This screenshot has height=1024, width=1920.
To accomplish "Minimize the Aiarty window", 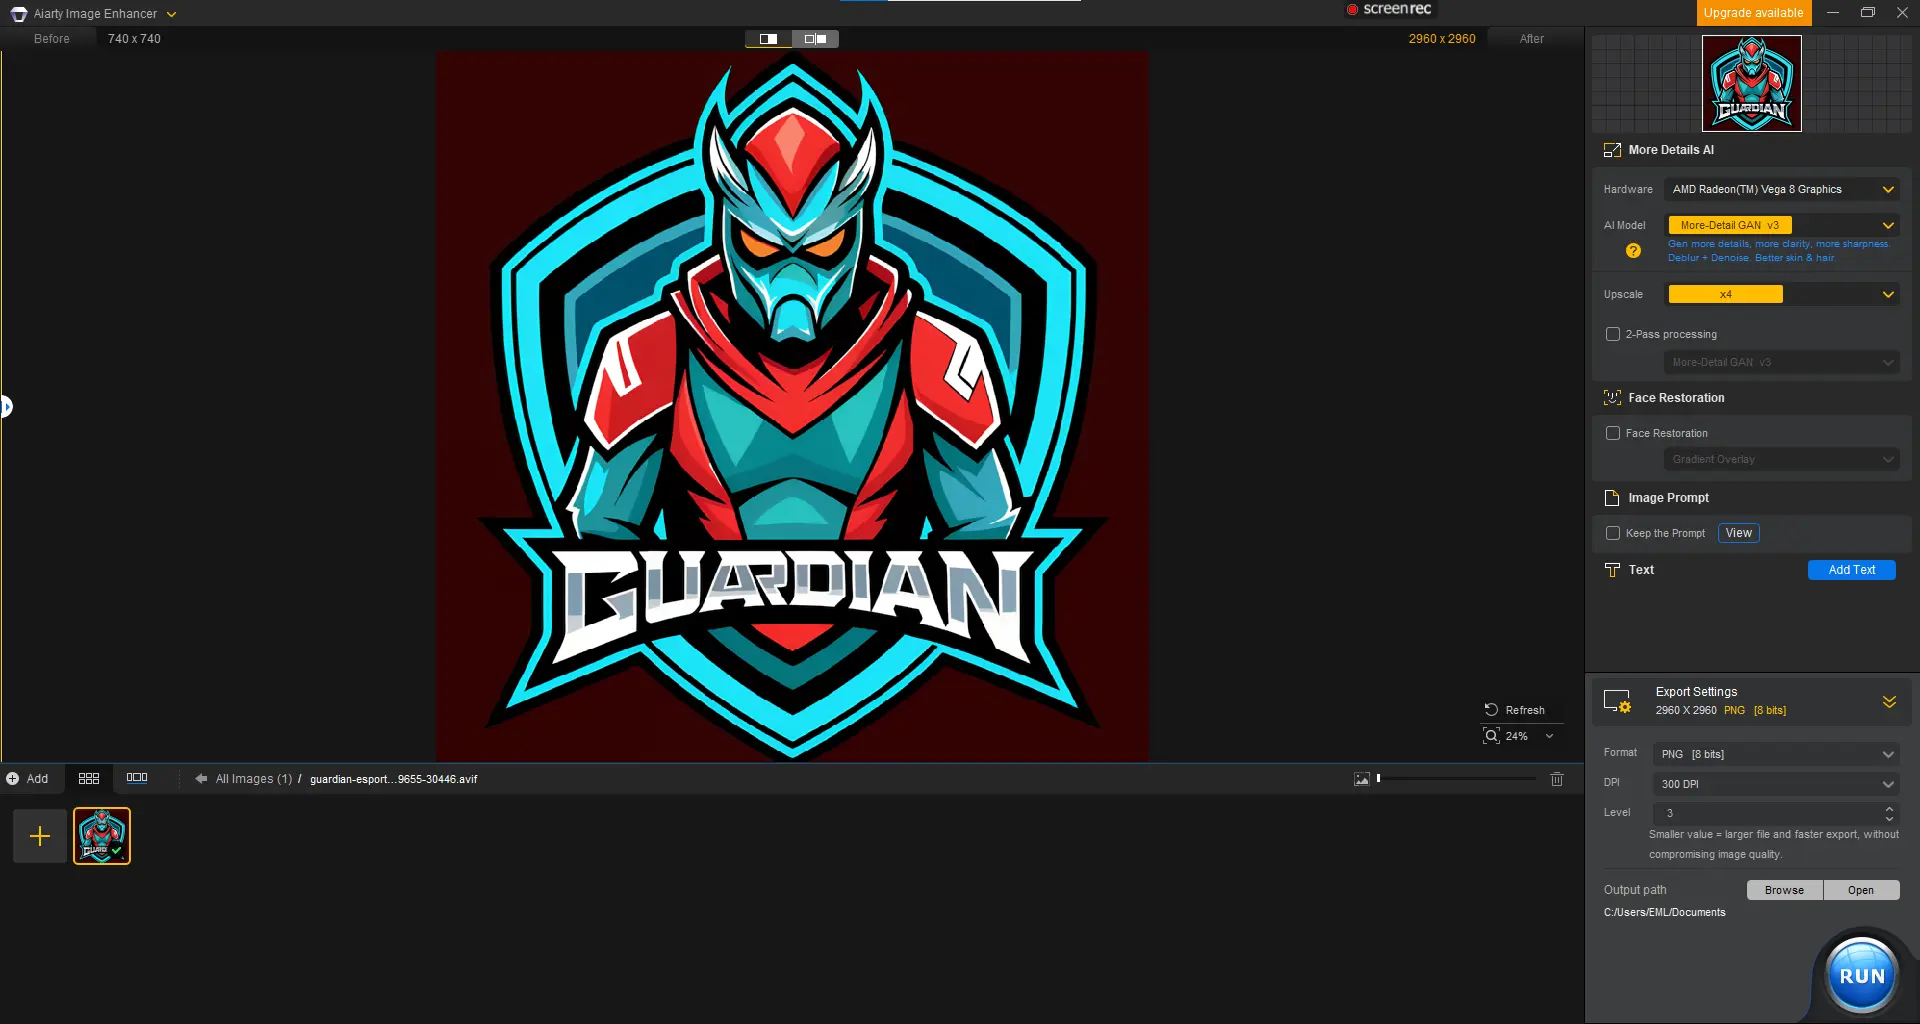I will point(1832,13).
